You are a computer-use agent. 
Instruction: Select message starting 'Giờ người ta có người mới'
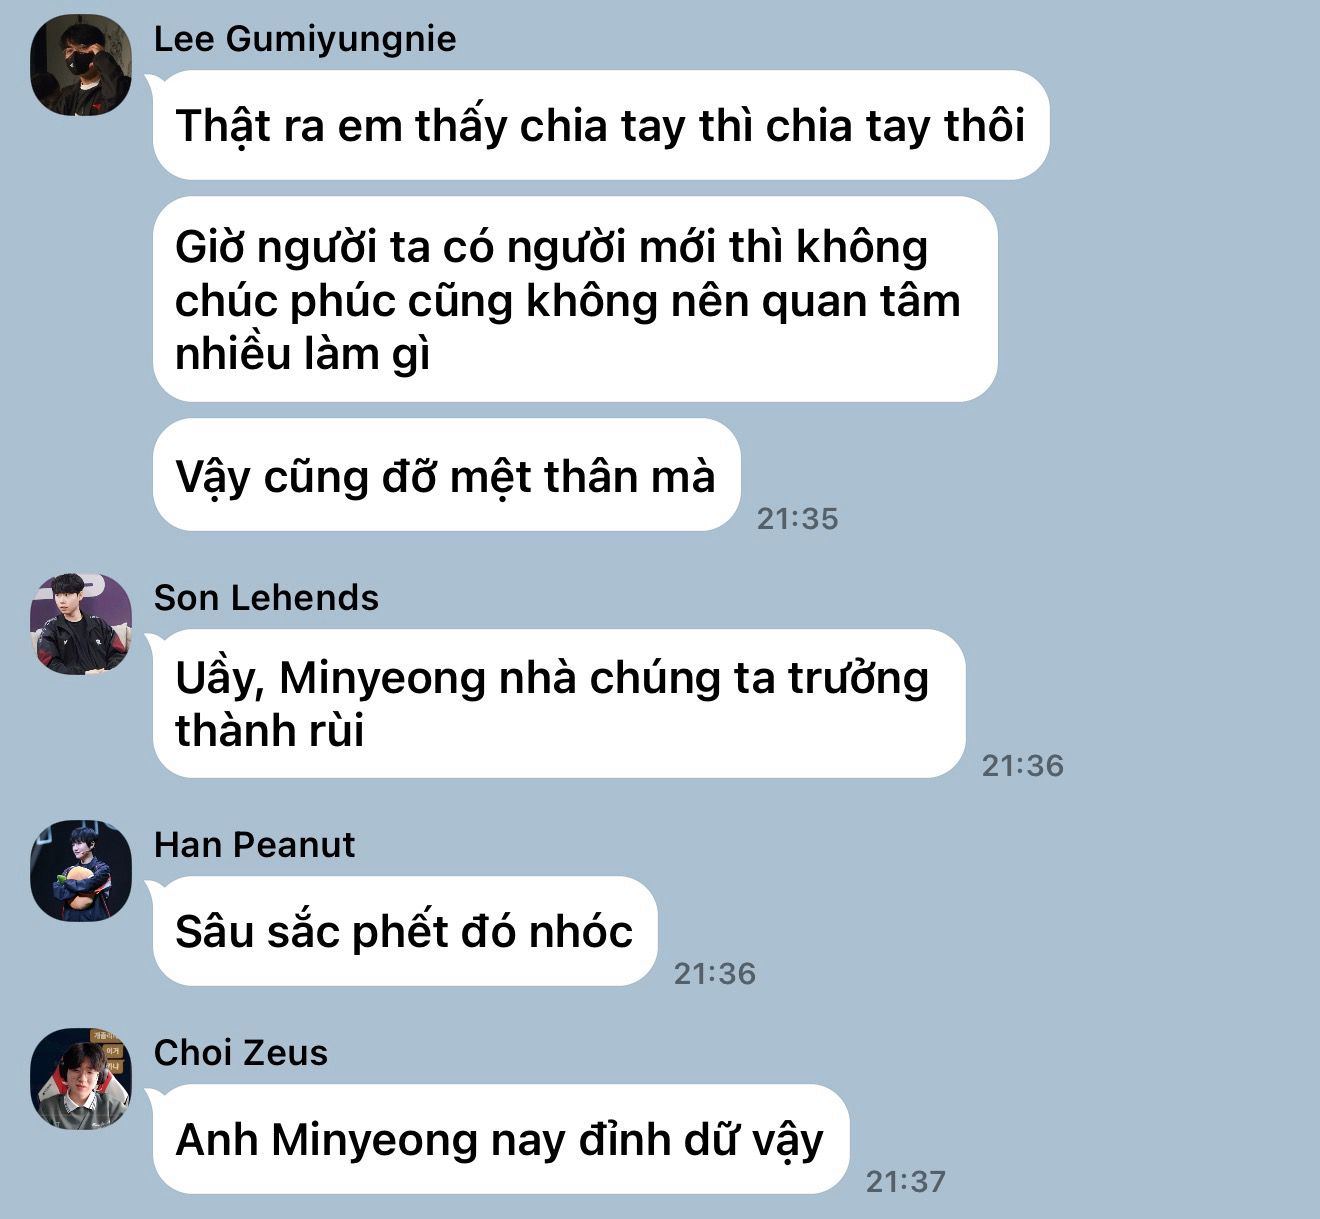pos(575,299)
